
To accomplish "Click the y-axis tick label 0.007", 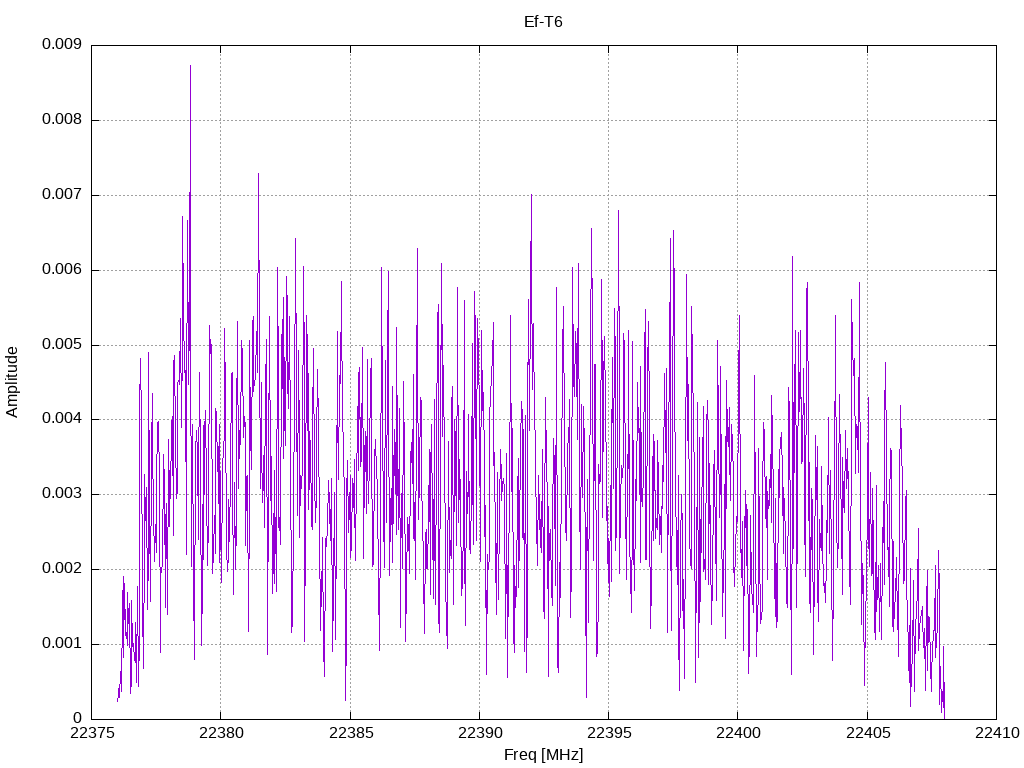I will [x=62, y=194].
